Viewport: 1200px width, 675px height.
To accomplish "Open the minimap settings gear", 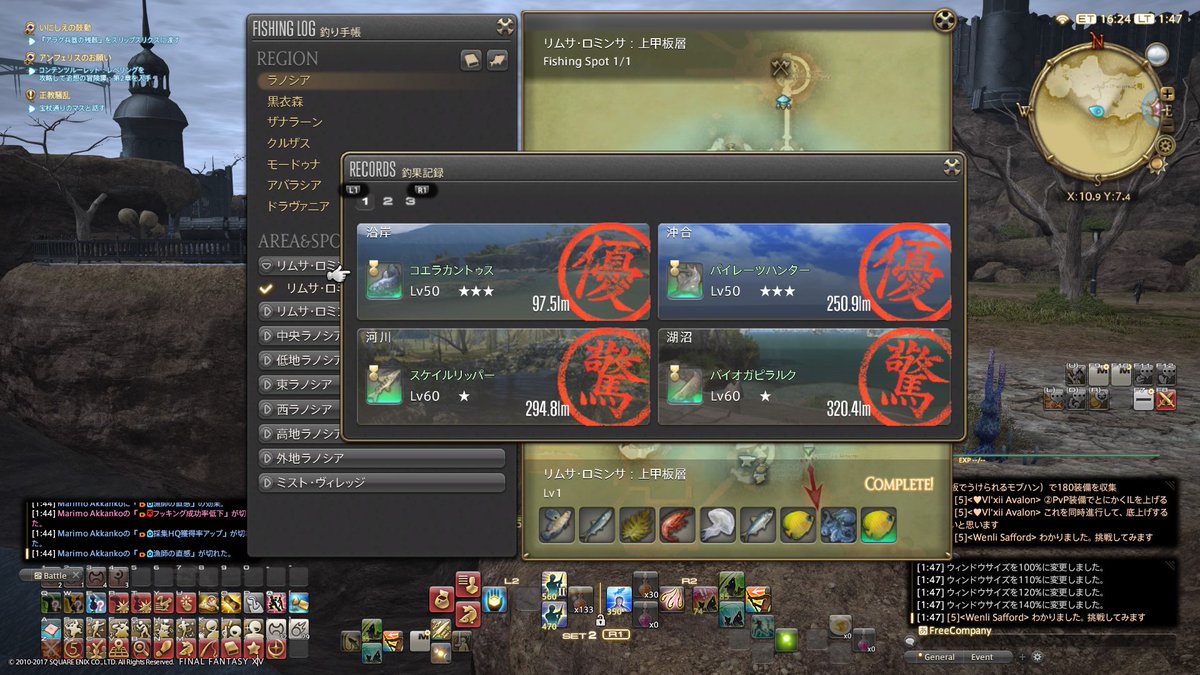I will 1164,146.
